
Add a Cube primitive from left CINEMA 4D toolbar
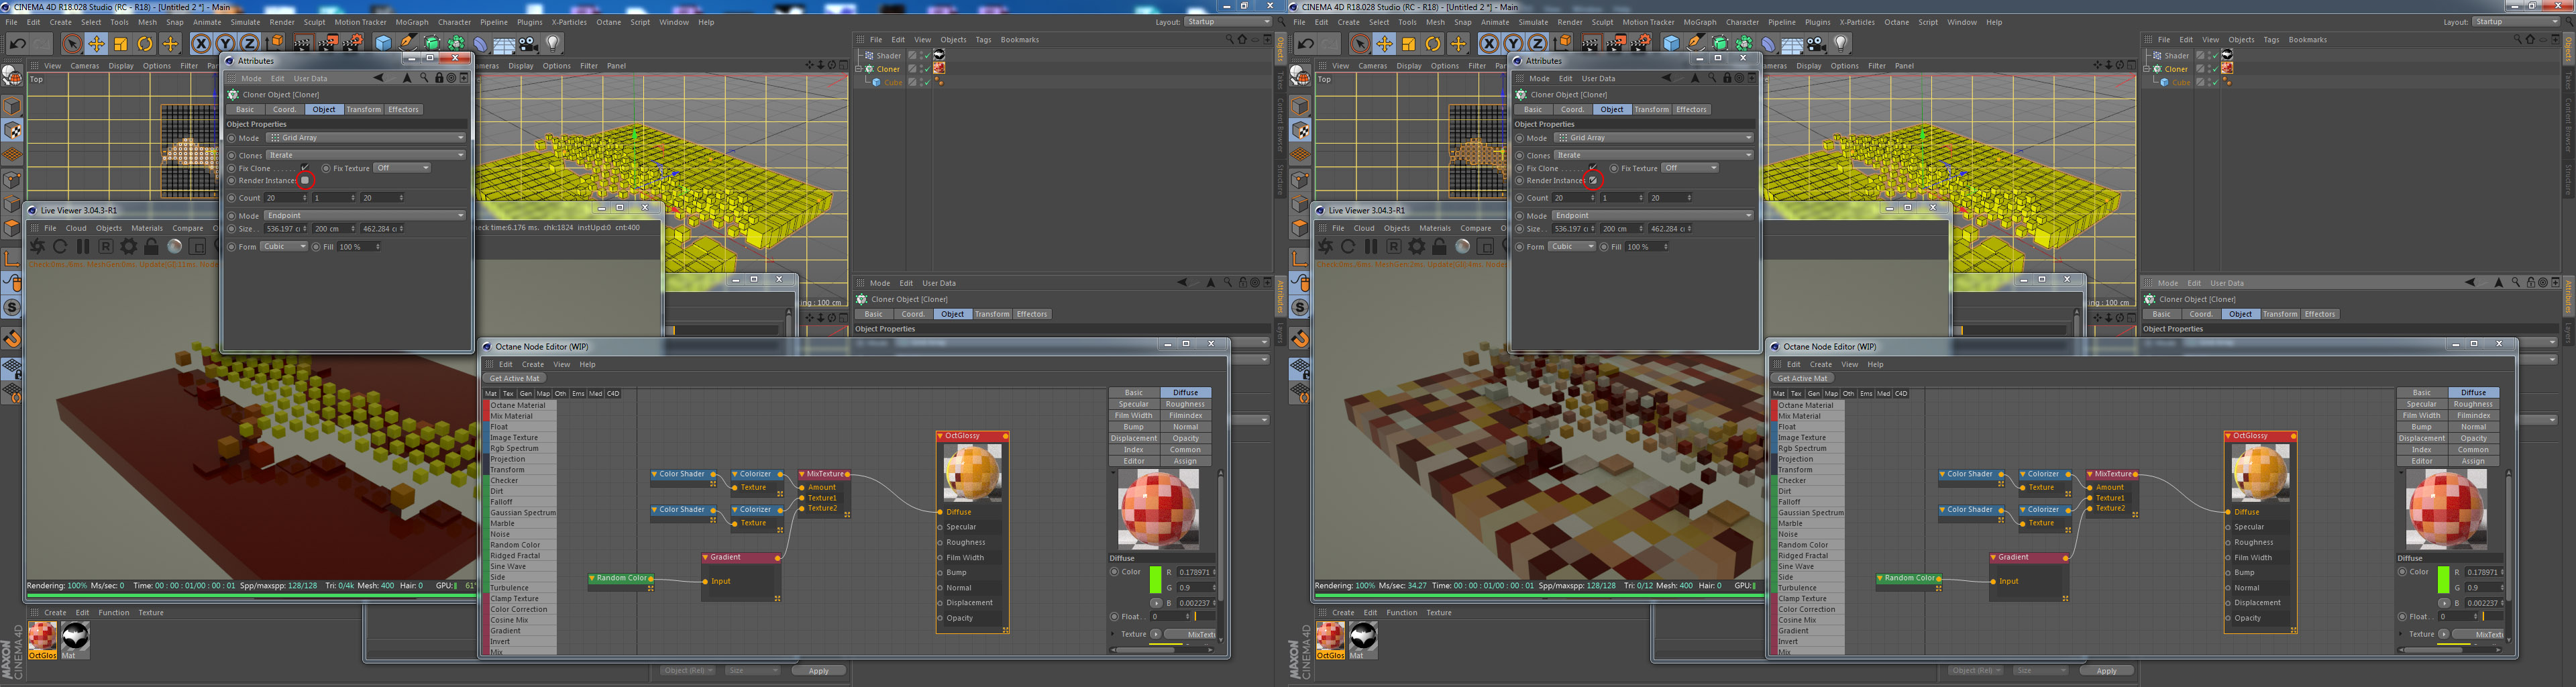(x=383, y=43)
